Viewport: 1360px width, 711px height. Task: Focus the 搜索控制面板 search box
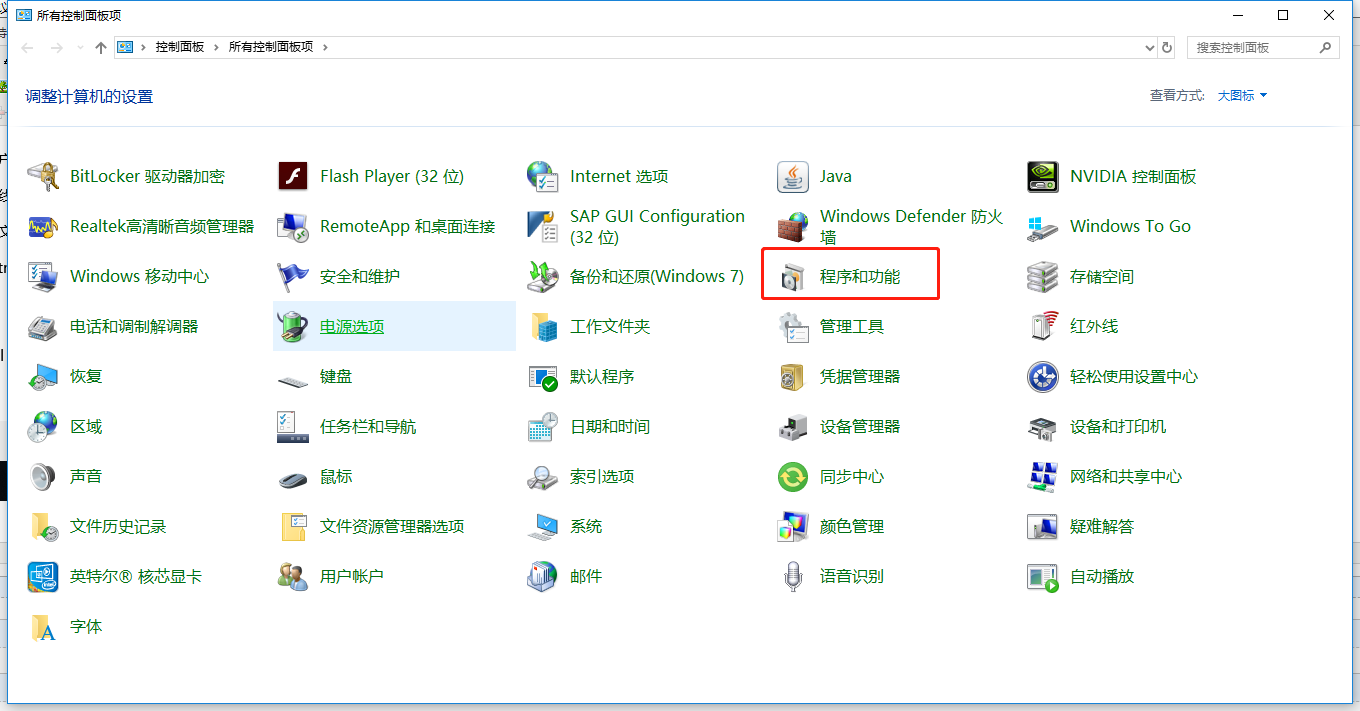pyautogui.click(x=1264, y=47)
